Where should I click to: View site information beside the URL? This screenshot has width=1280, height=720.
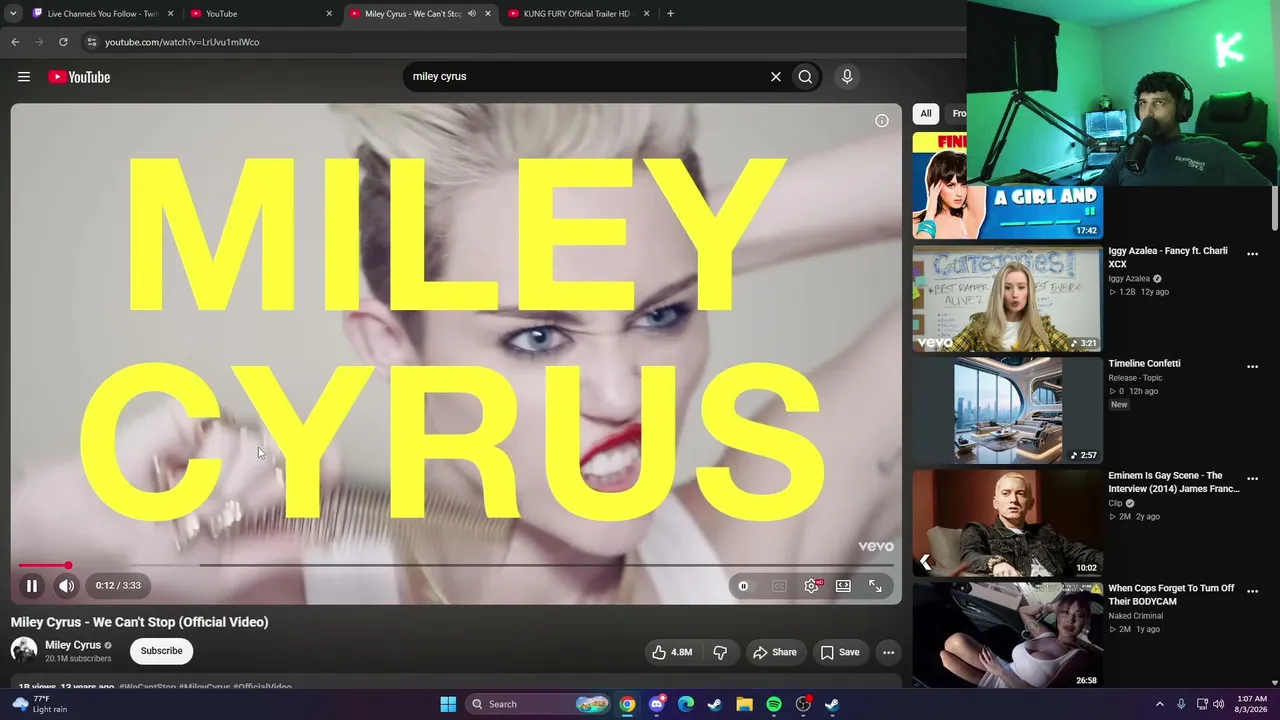coord(91,42)
